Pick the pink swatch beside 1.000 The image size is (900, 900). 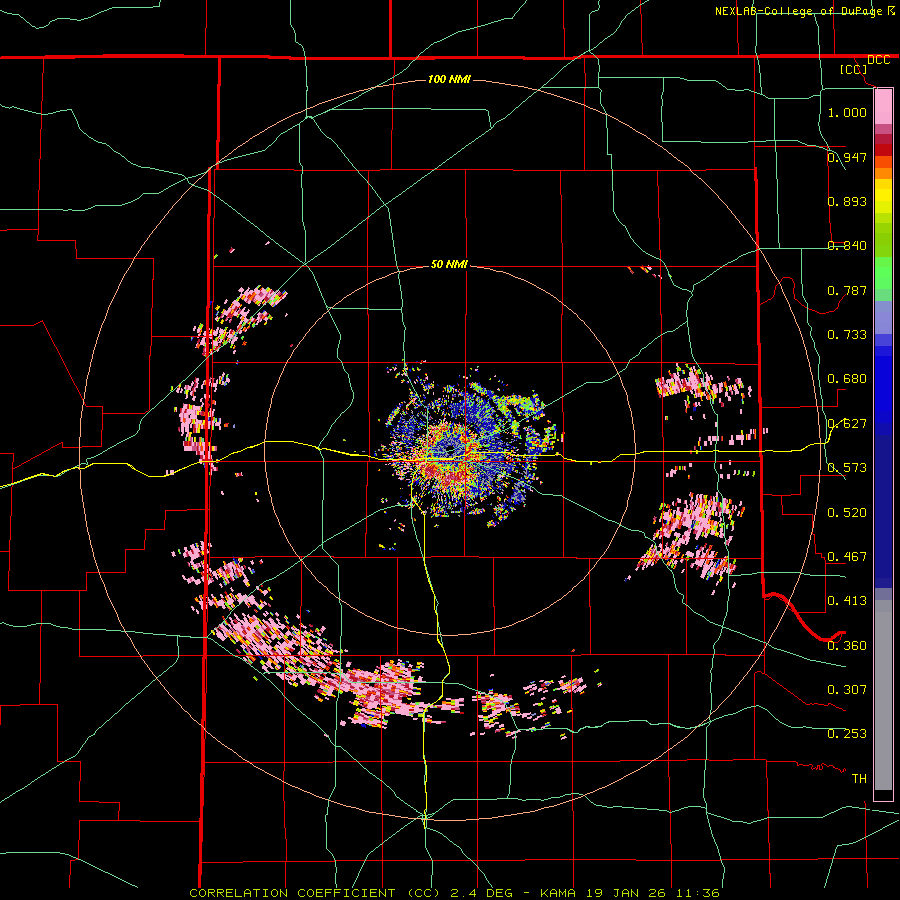(x=883, y=107)
